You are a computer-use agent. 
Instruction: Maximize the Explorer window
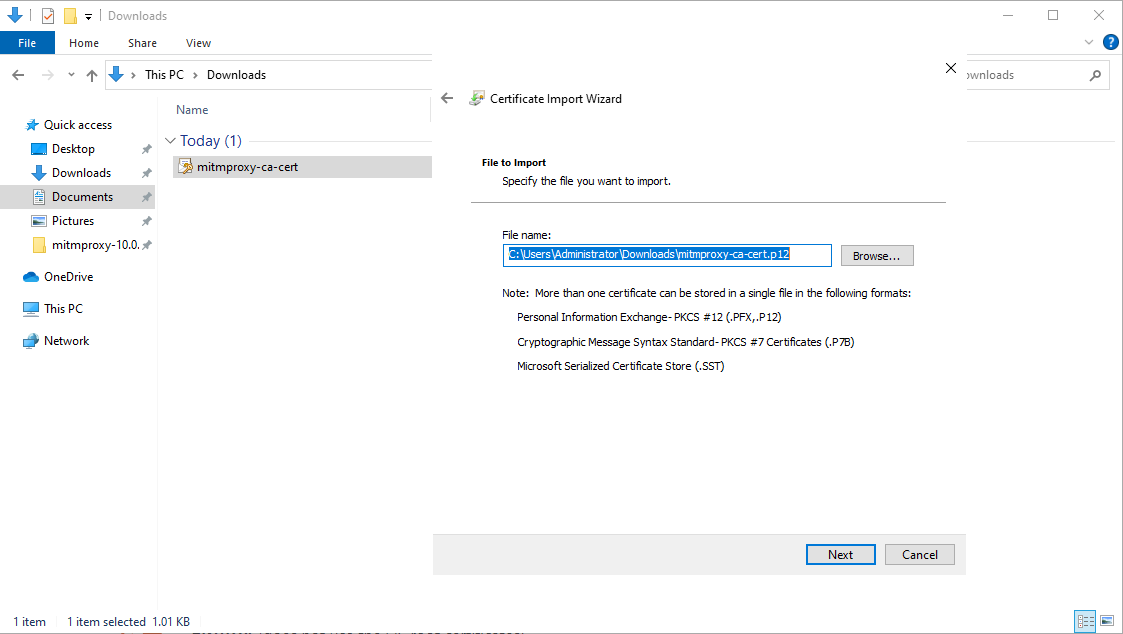[x=1053, y=15]
